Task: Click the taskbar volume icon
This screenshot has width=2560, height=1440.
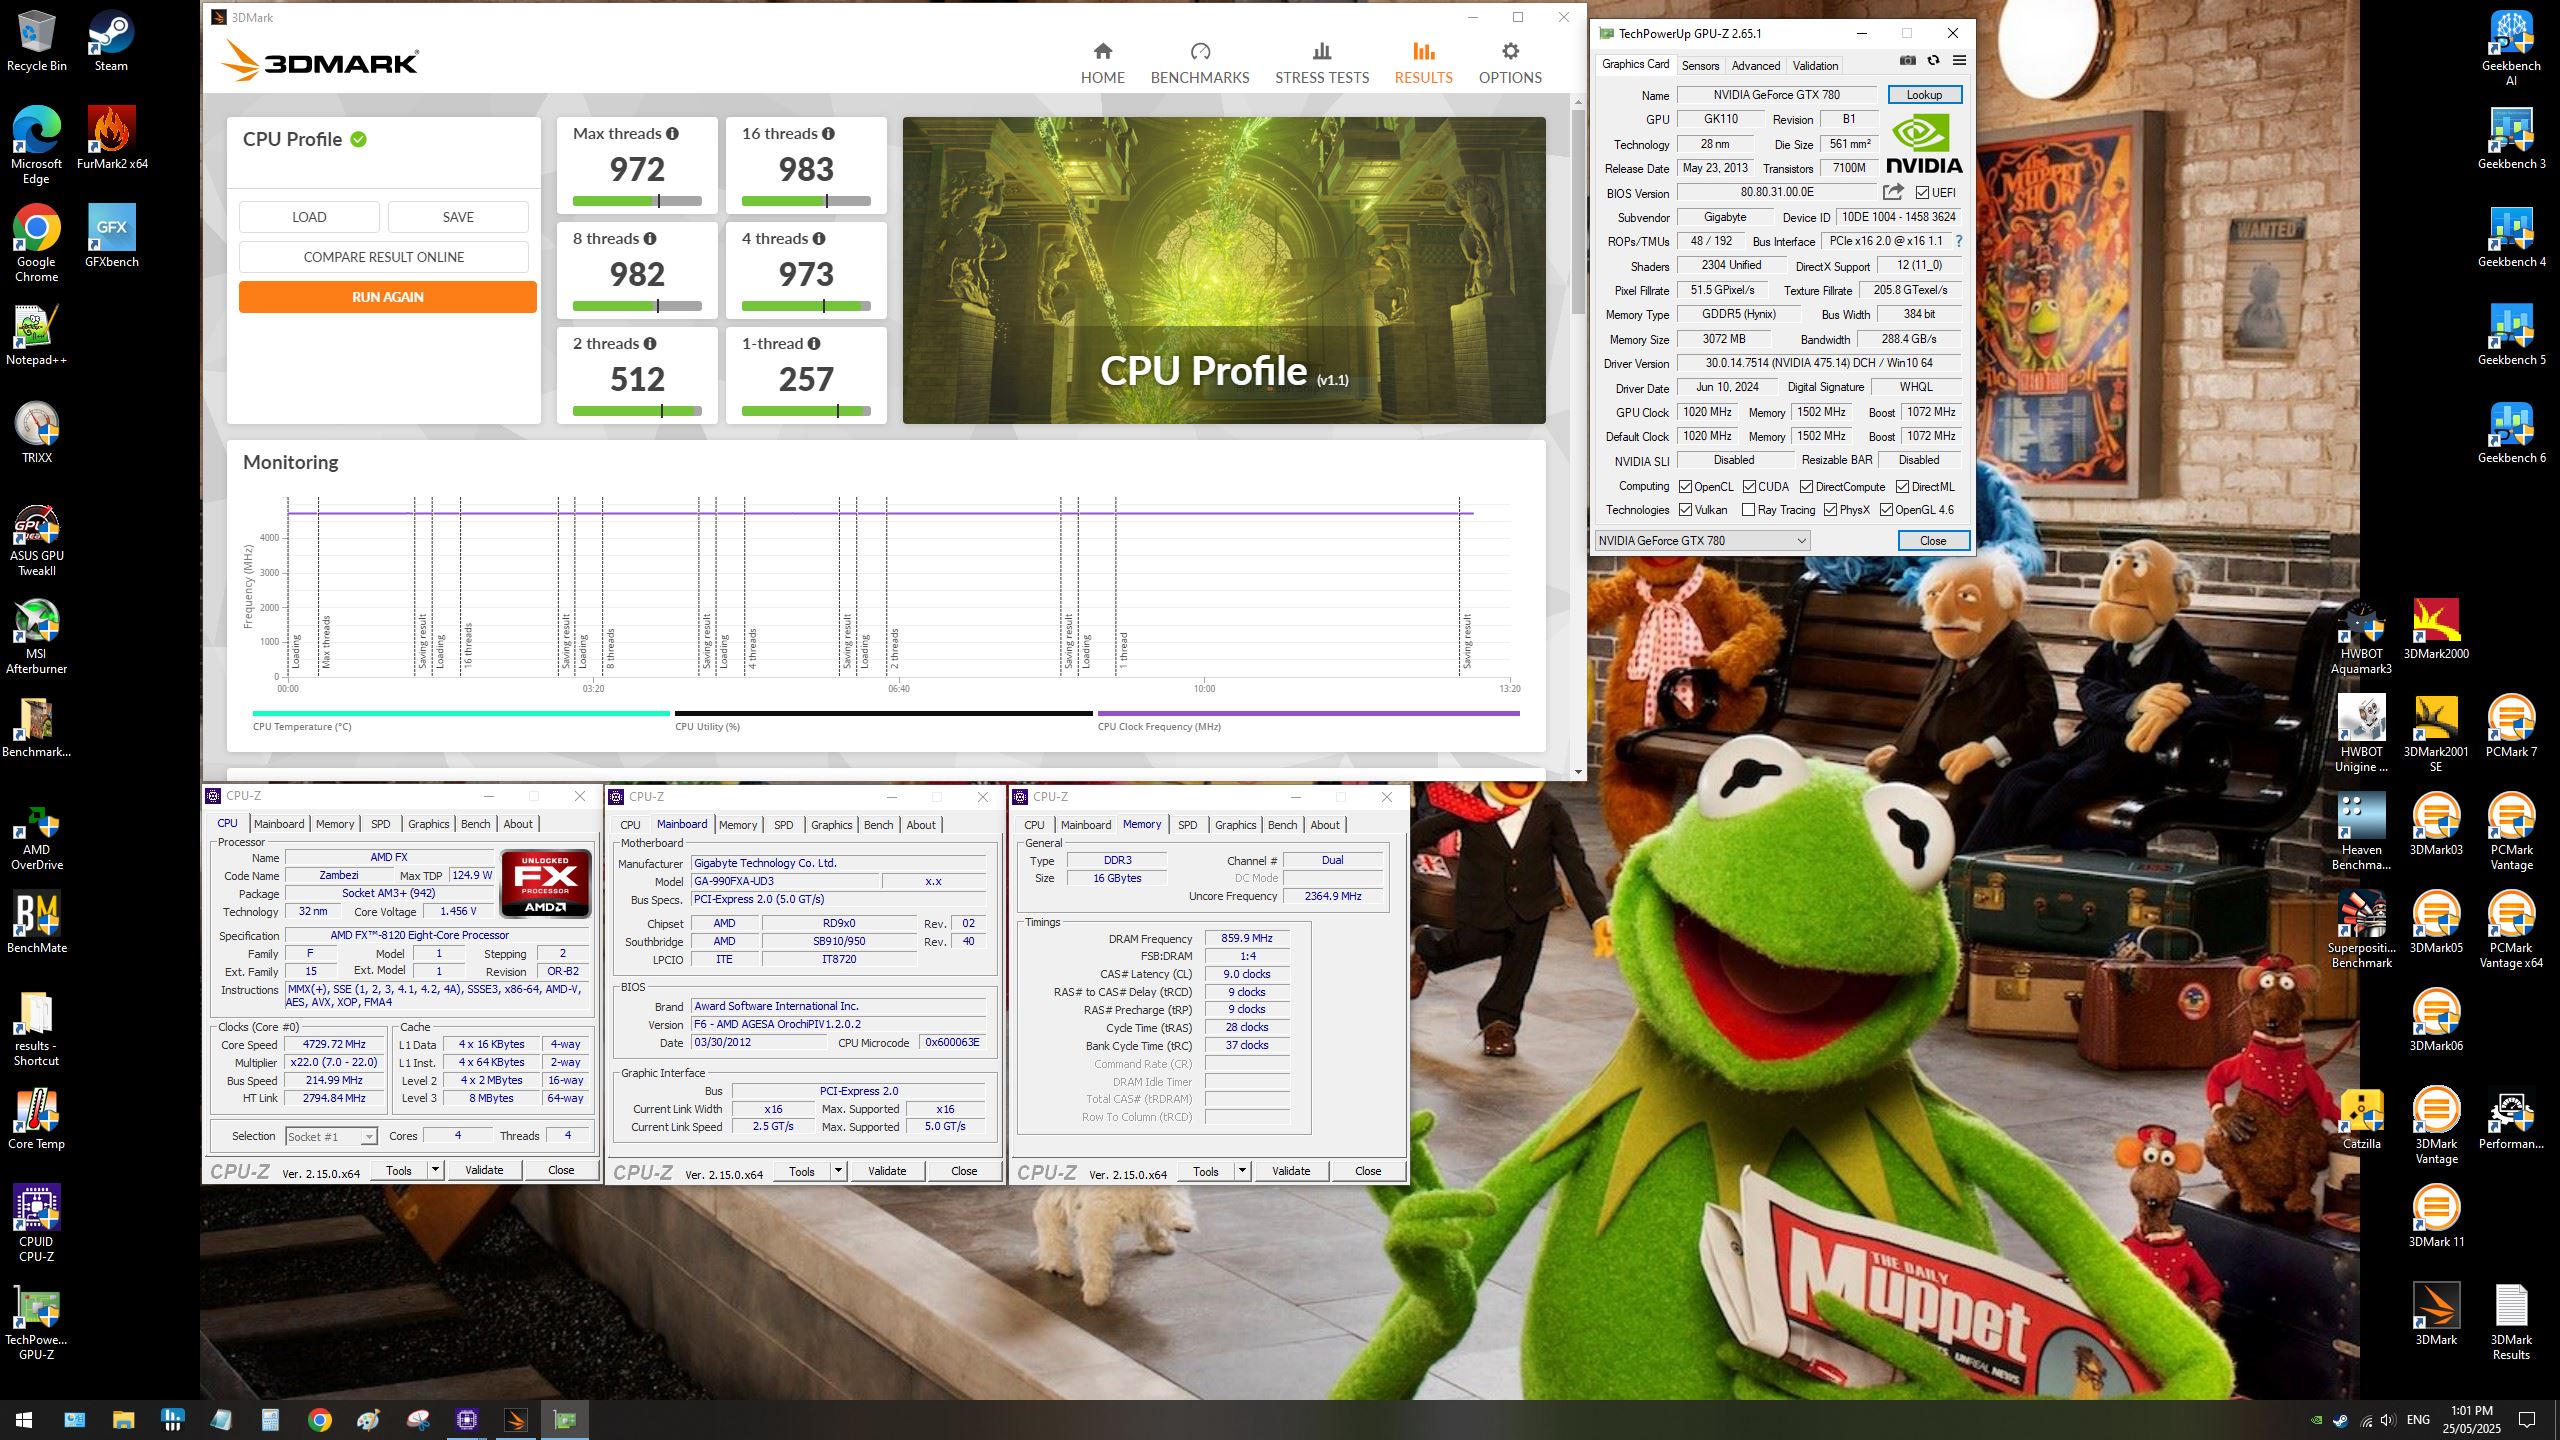Action: (x=2388, y=1420)
